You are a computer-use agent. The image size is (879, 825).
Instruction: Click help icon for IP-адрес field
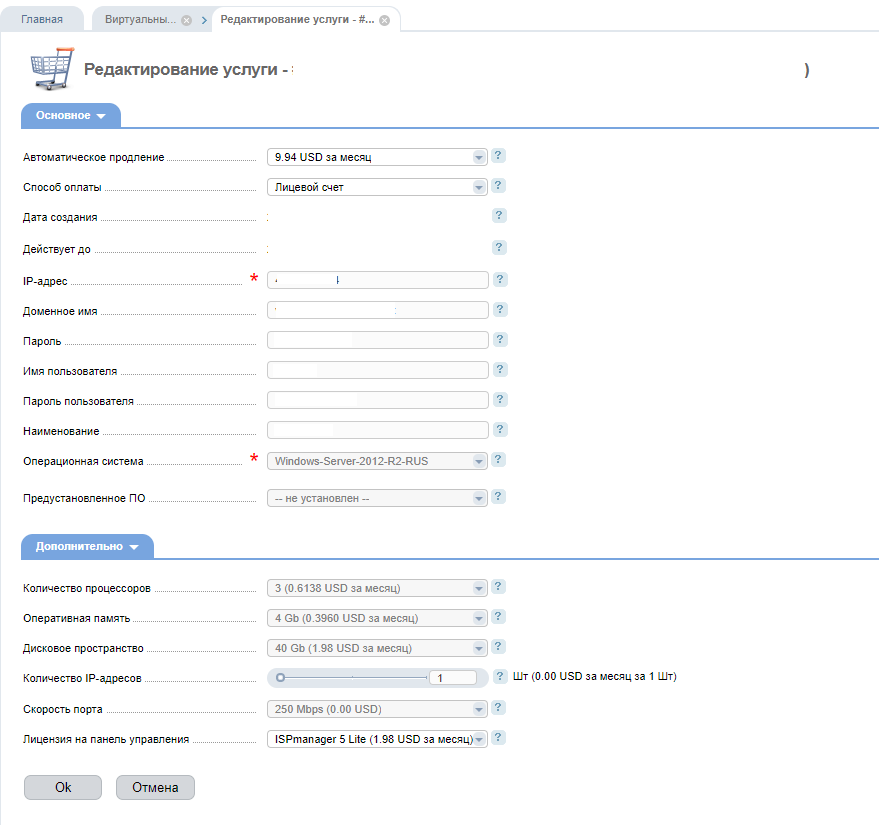500,280
